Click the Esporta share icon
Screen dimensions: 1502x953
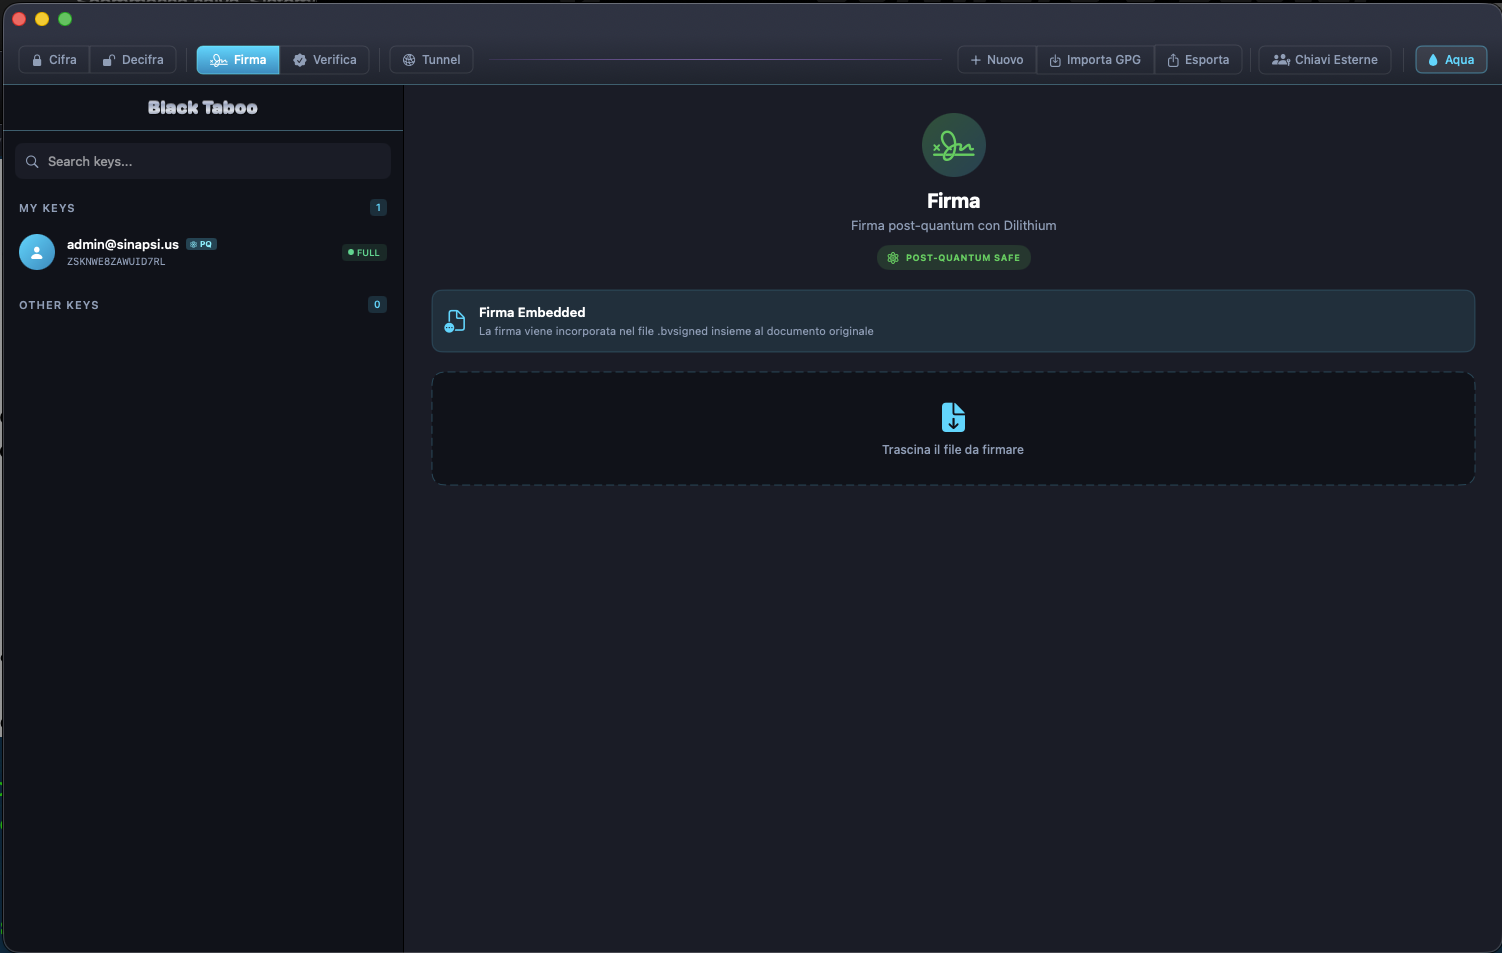pos(1173,60)
